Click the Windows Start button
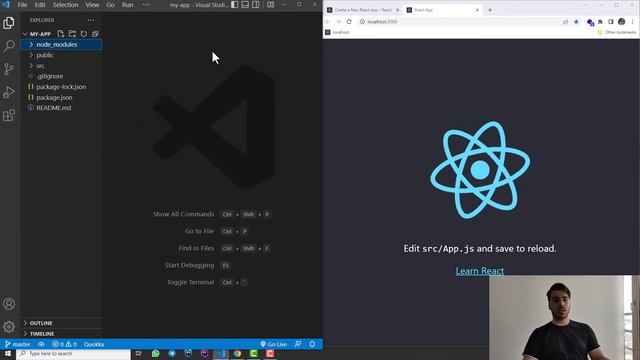This screenshot has height=360, width=640. pos(8,353)
